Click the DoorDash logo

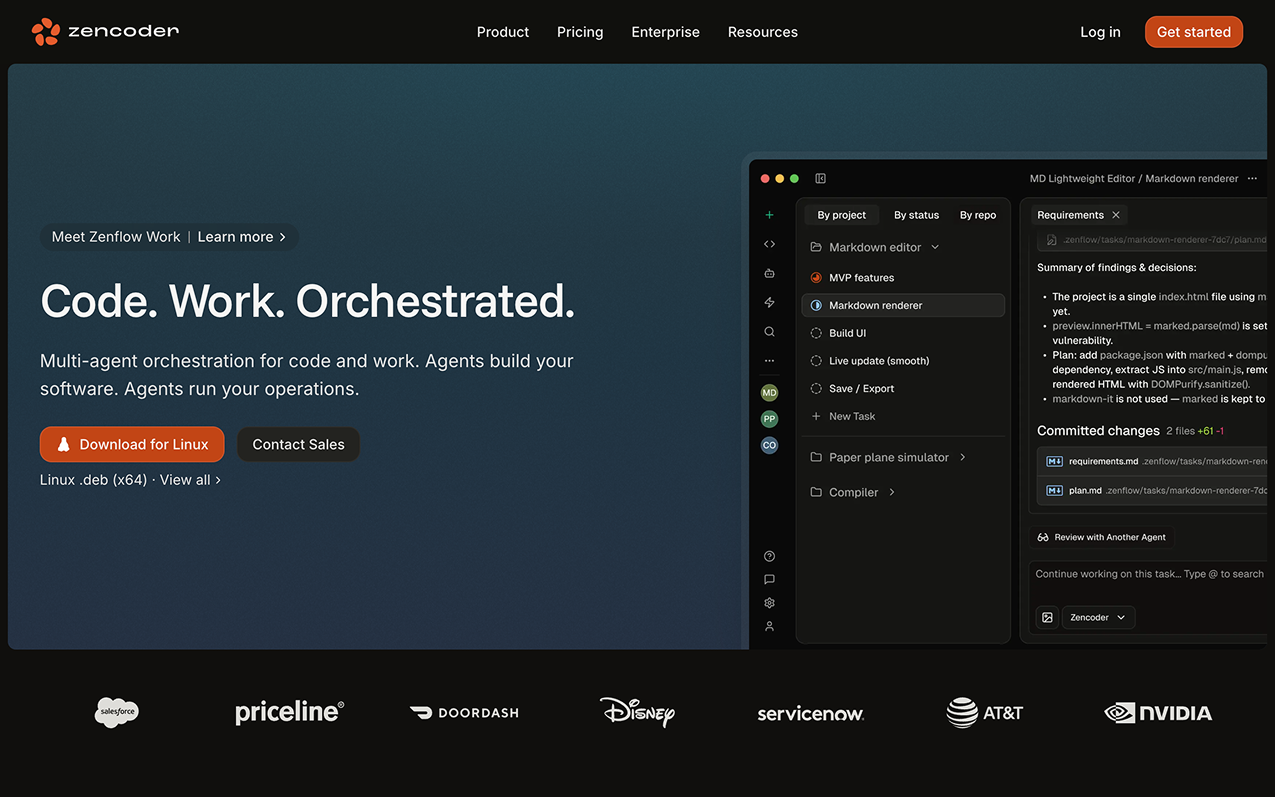pyautogui.click(x=464, y=713)
